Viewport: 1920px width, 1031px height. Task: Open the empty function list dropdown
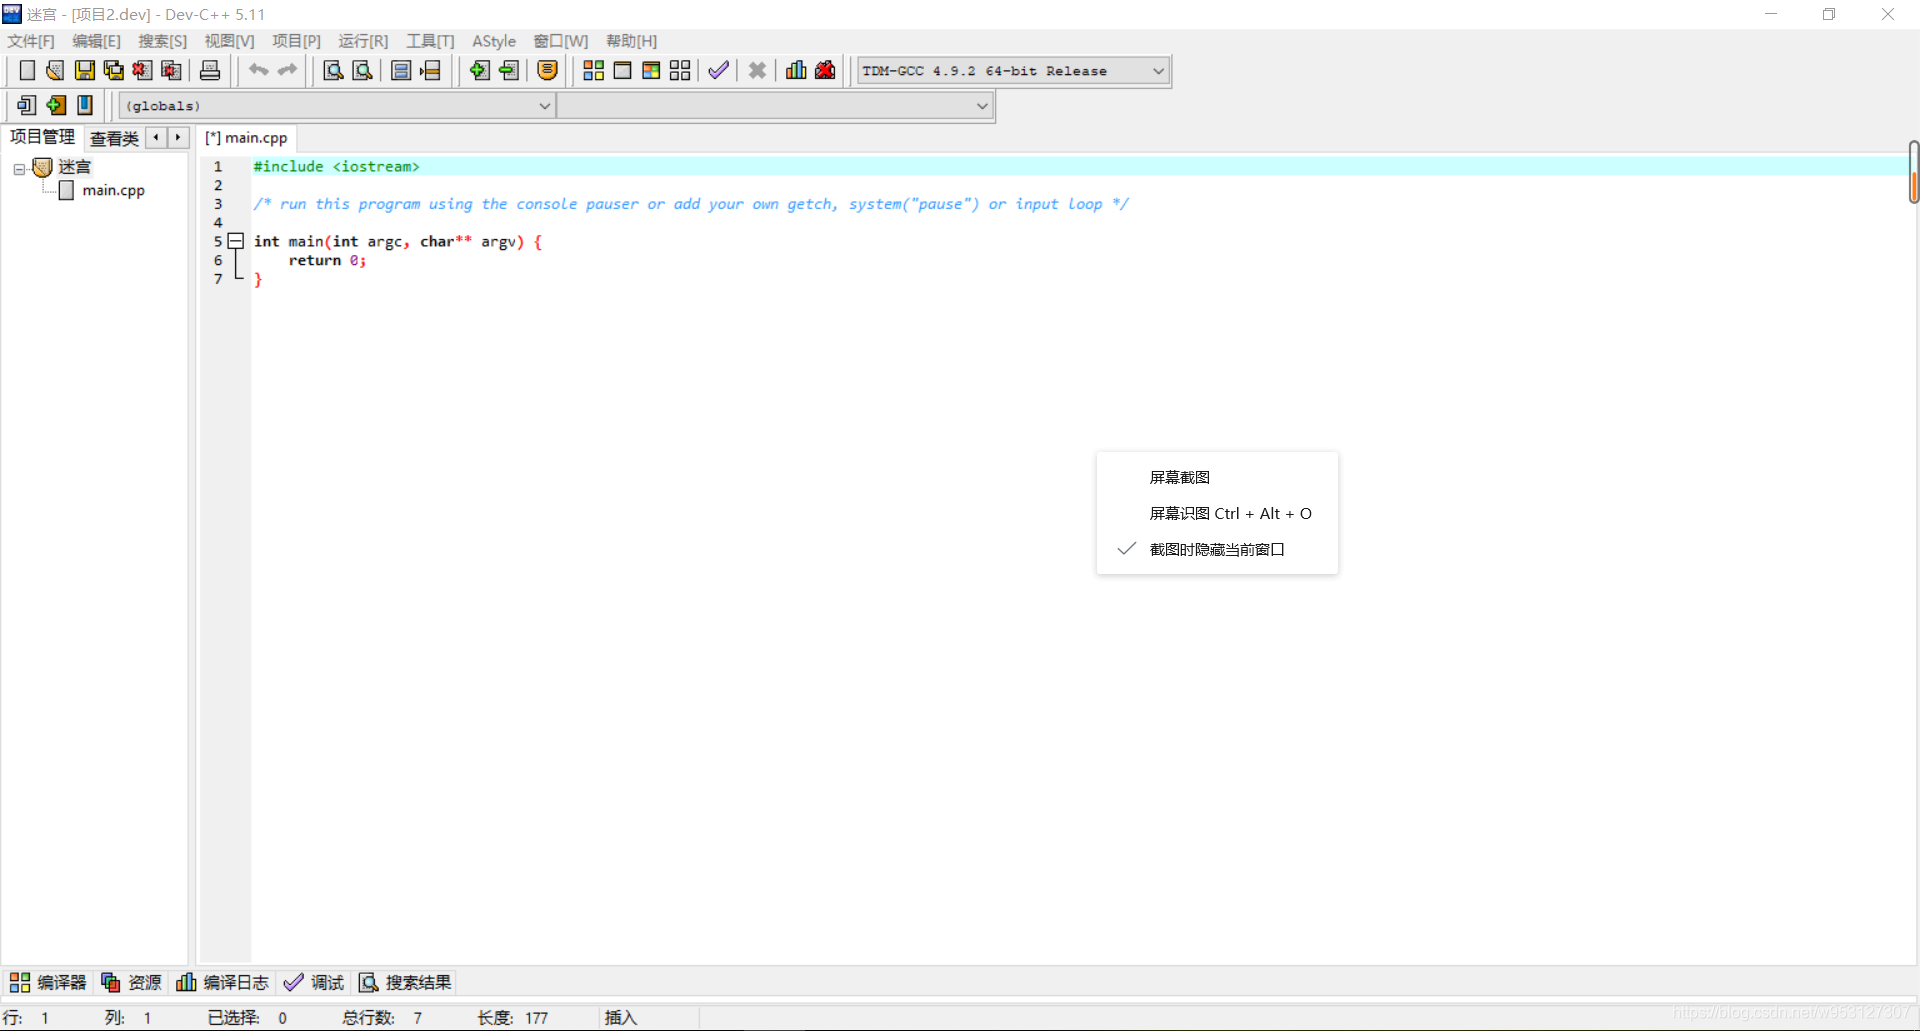(x=775, y=106)
